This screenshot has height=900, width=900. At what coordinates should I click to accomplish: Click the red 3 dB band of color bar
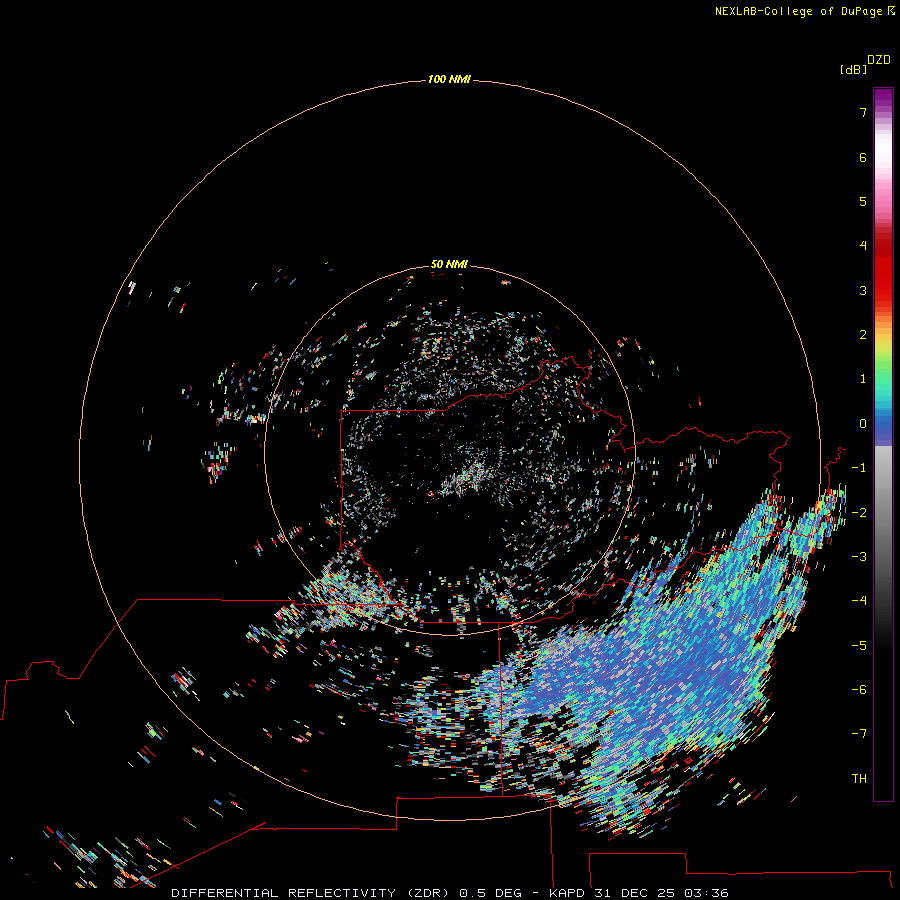883,287
